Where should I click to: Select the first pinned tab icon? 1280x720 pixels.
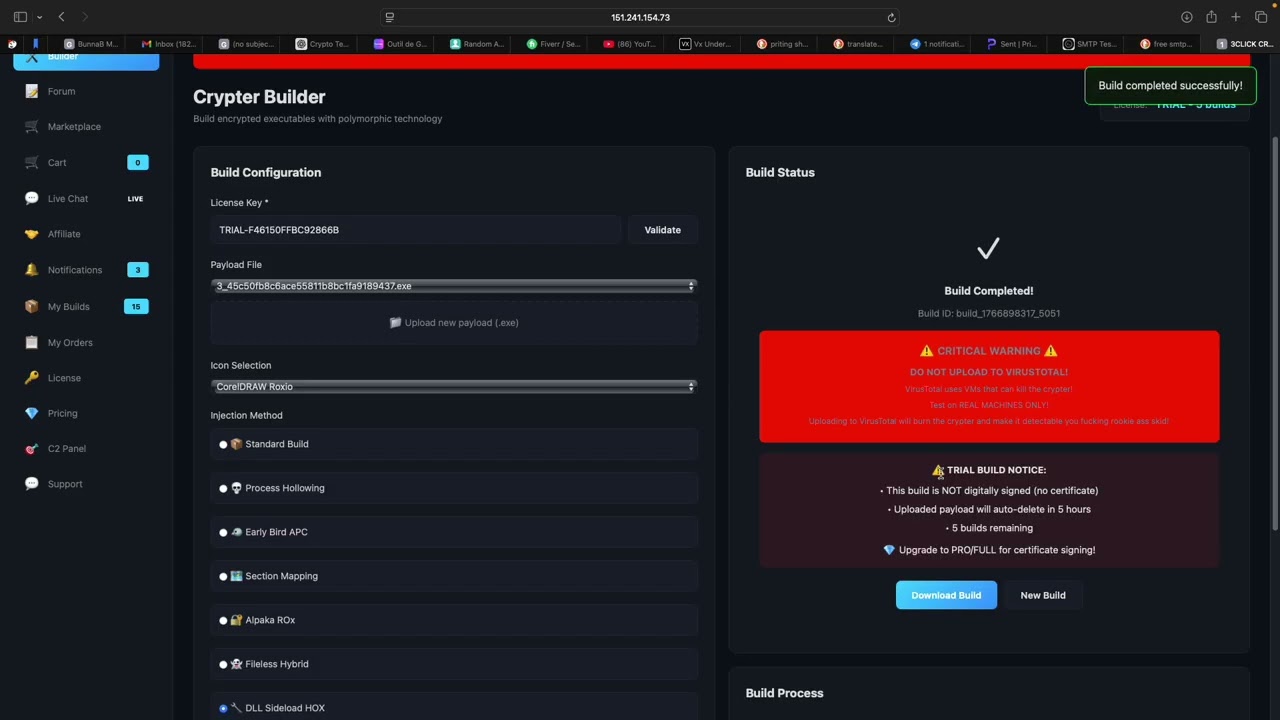tap(12, 44)
